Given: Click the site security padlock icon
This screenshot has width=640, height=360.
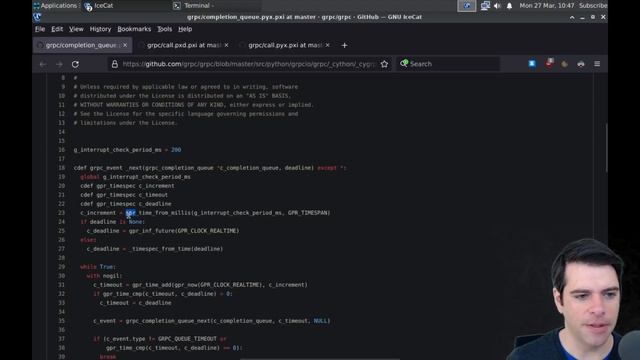Looking at the screenshot, I should pos(115,64).
